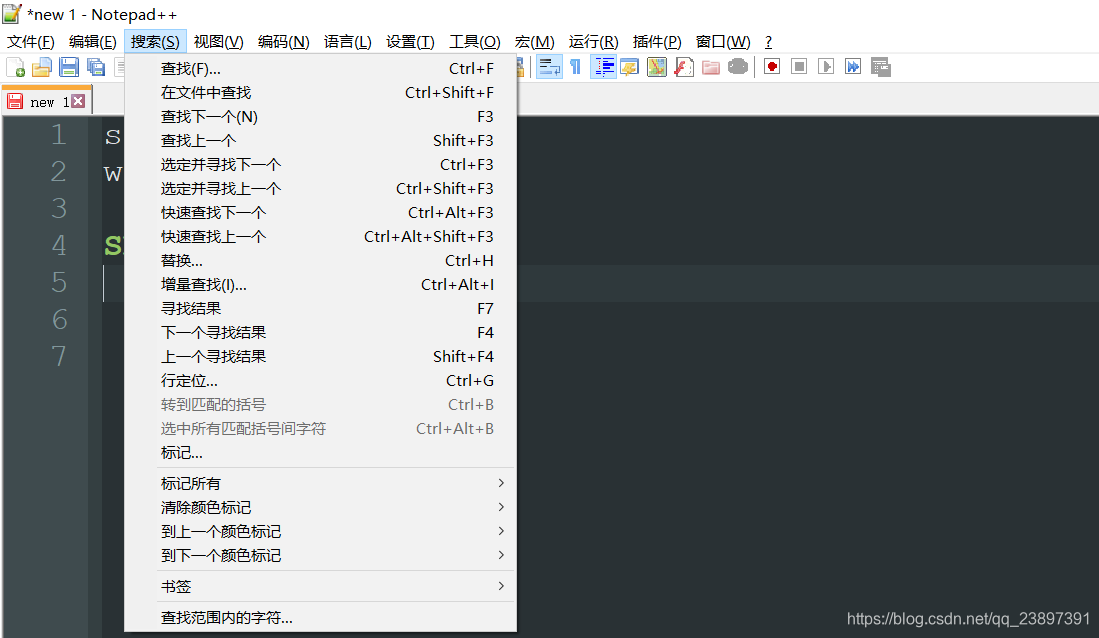Viewport: 1099px width, 638px height.
Task: Click Run macro multiple times icon
Action: point(852,67)
